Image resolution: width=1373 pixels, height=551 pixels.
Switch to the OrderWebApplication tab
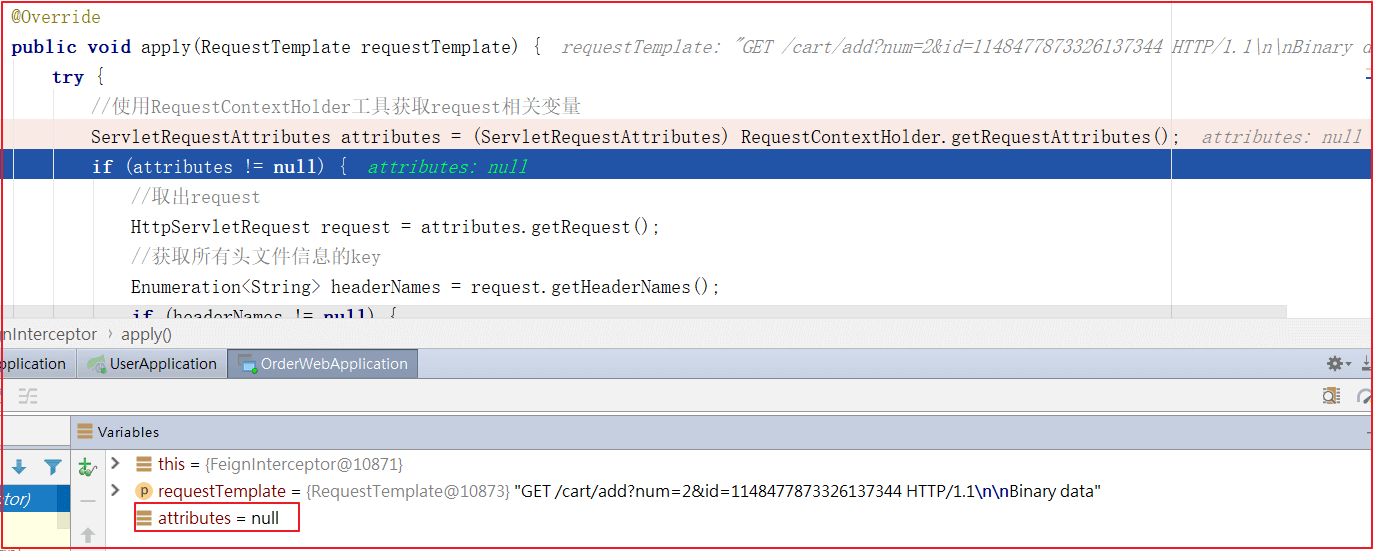pyautogui.click(x=323, y=364)
